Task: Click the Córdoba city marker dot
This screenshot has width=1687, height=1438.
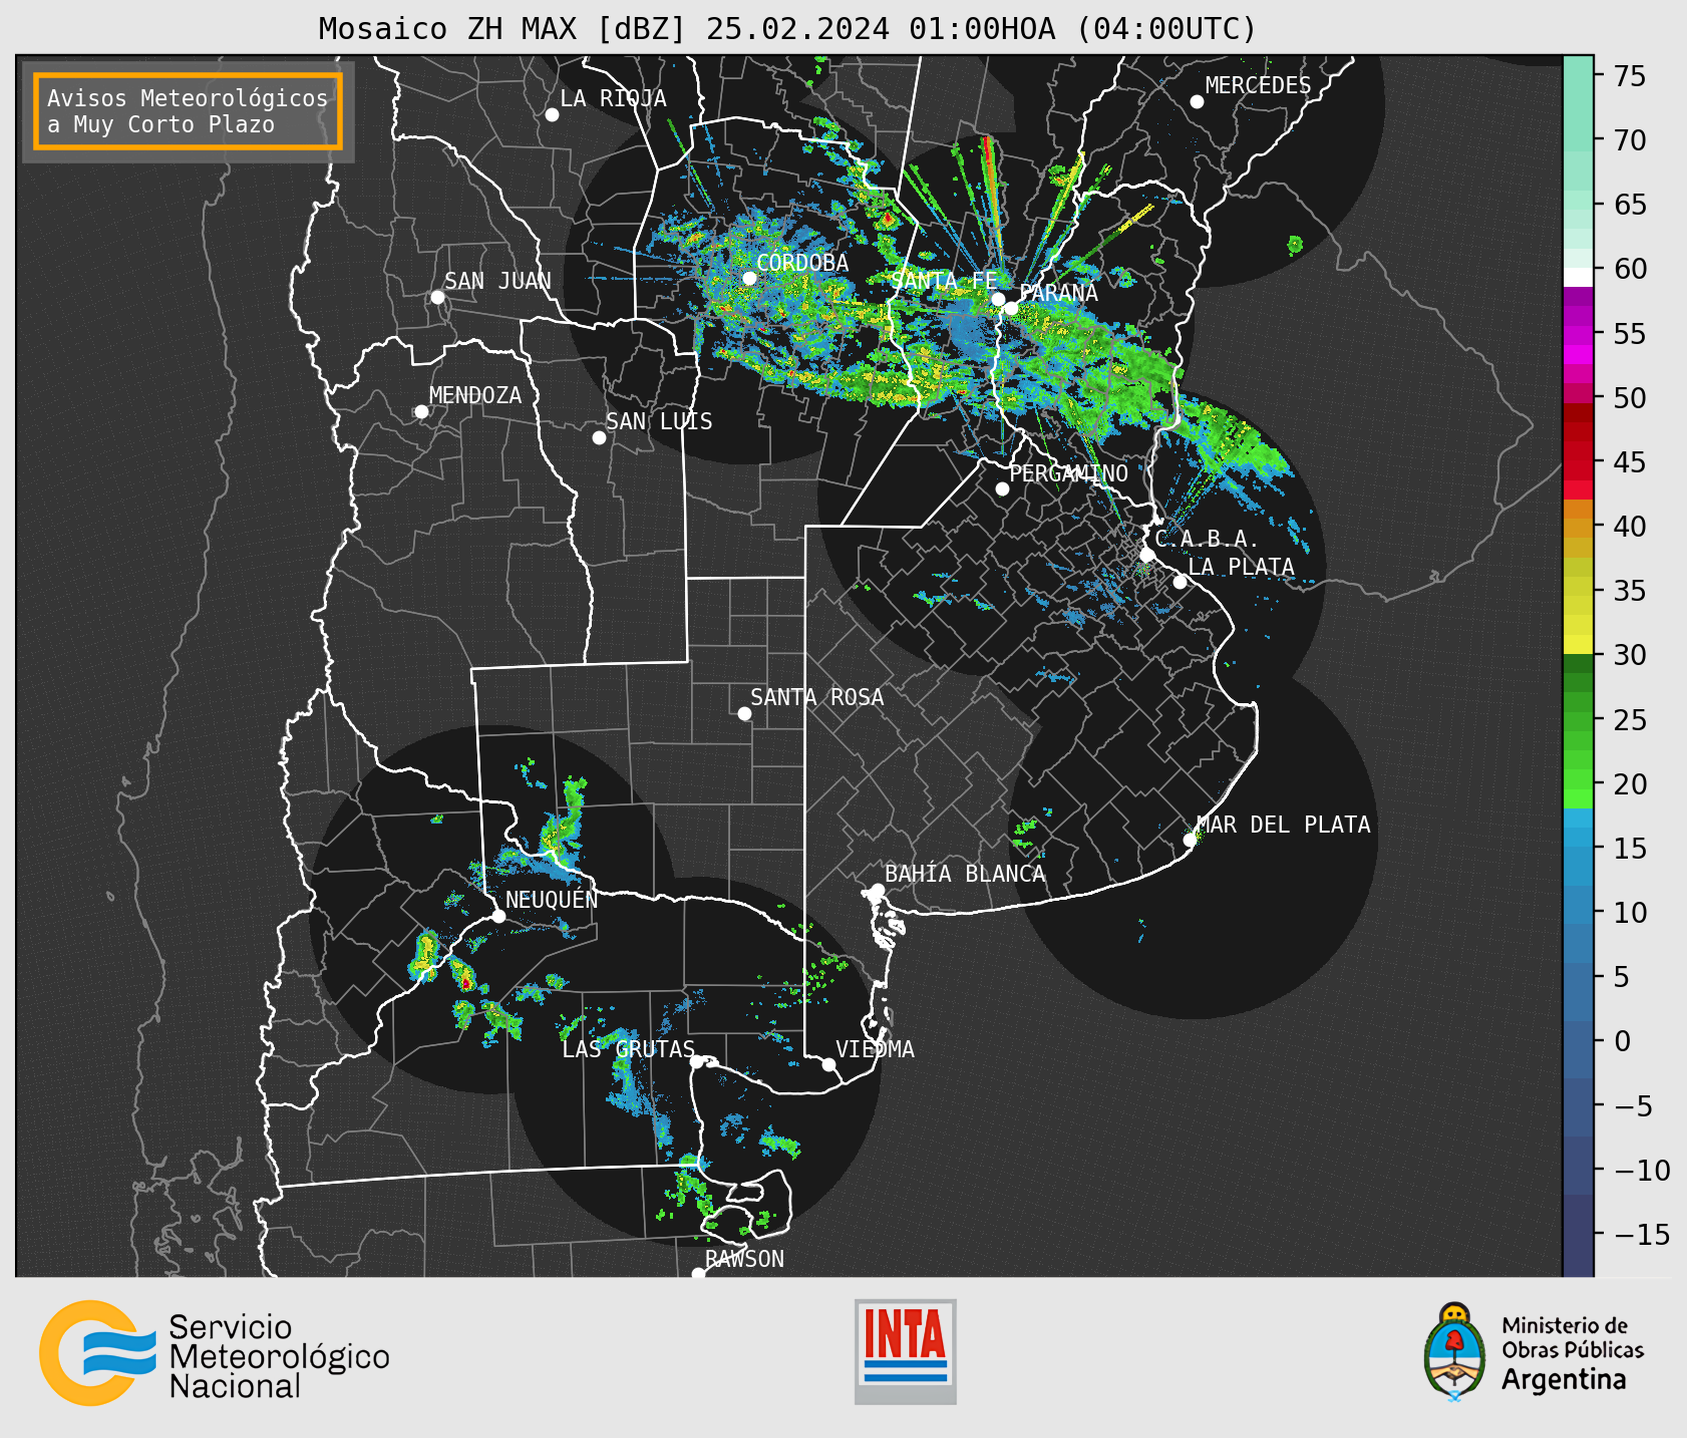Action: 749,278
